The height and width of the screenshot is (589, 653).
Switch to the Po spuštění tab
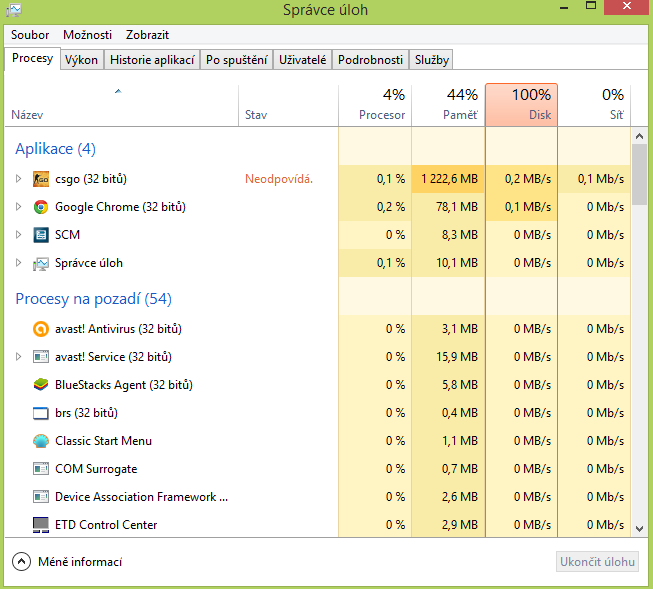tap(237, 60)
